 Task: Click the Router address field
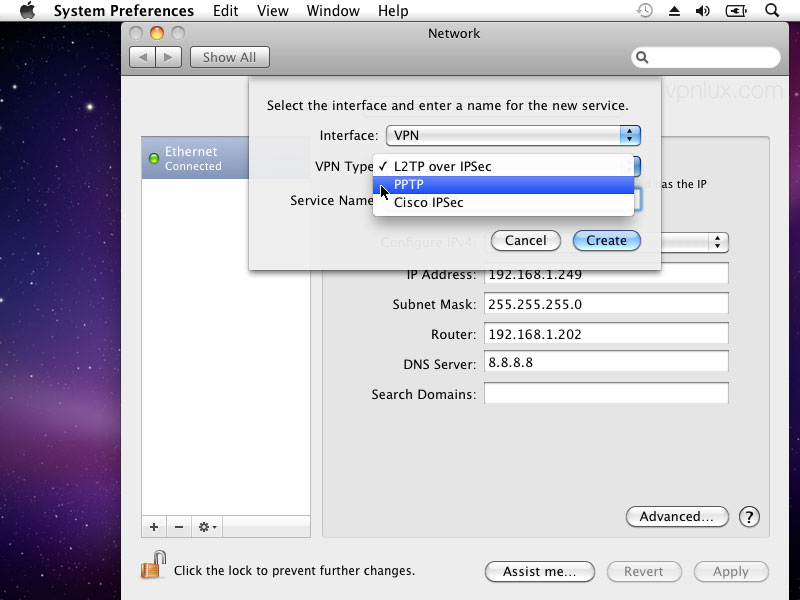pyautogui.click(x=606, y=334)
